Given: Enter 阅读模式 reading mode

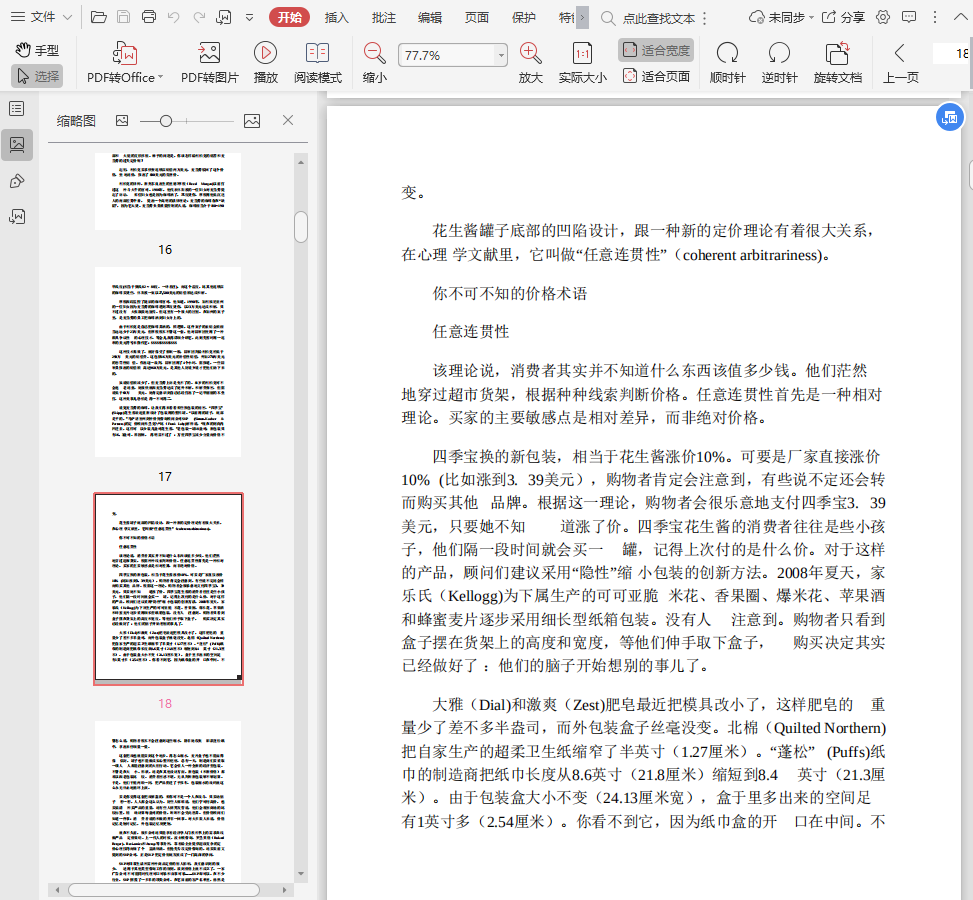Looking at the screenshot, I should coord(318,62).
